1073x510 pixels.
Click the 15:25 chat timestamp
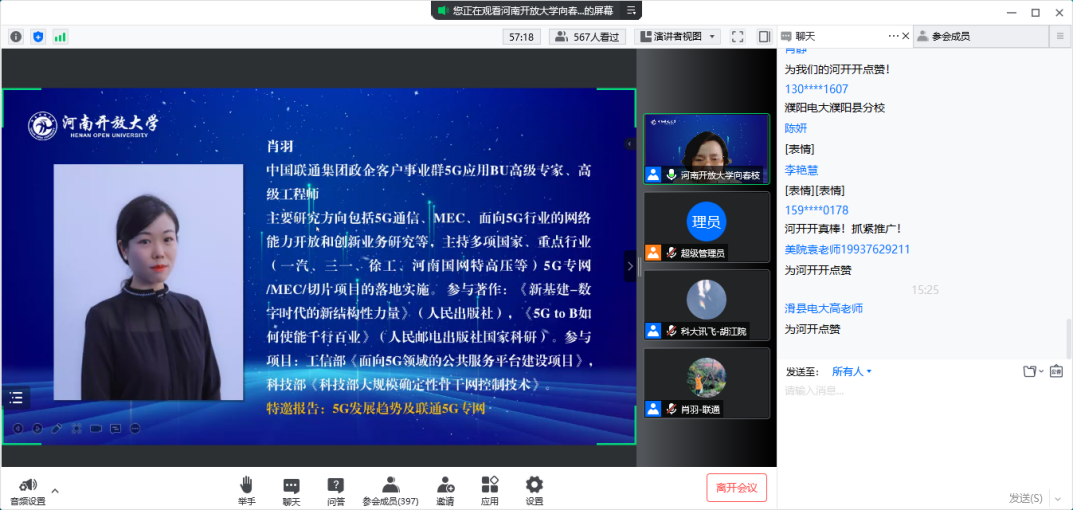(x=925, y=290)
